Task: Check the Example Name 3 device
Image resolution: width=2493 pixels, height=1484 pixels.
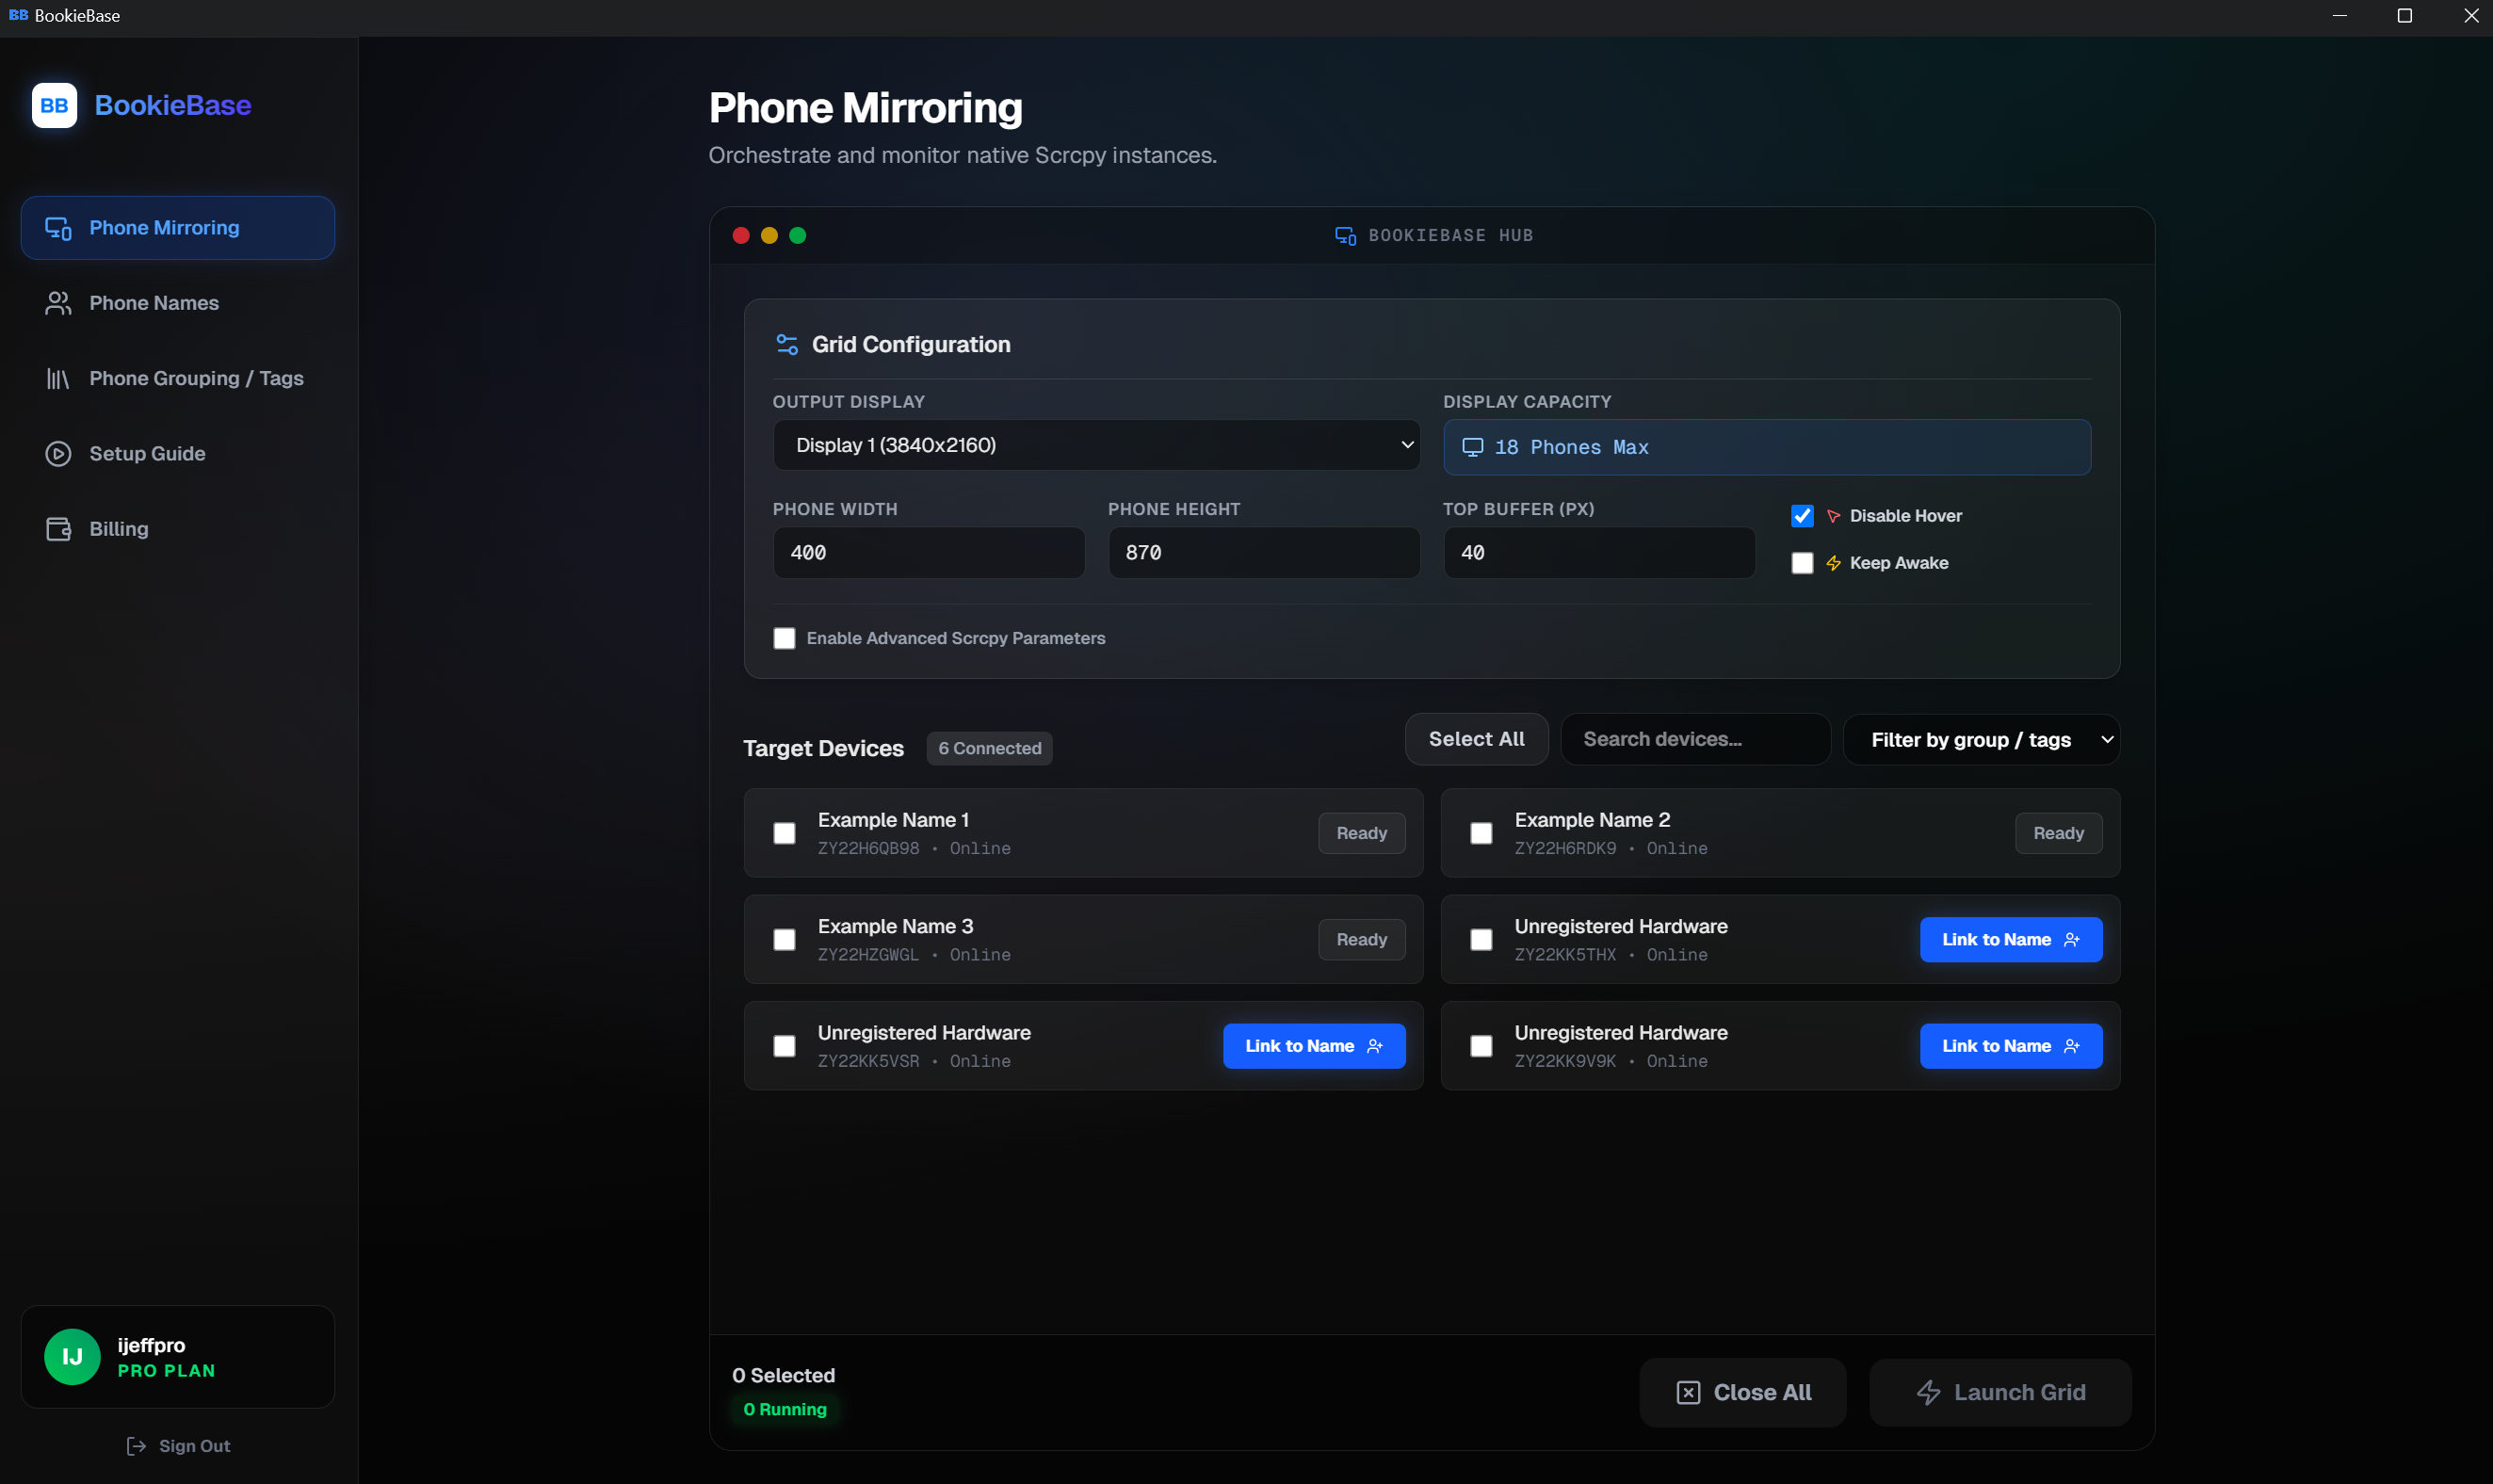Action: tap(784, 940)
